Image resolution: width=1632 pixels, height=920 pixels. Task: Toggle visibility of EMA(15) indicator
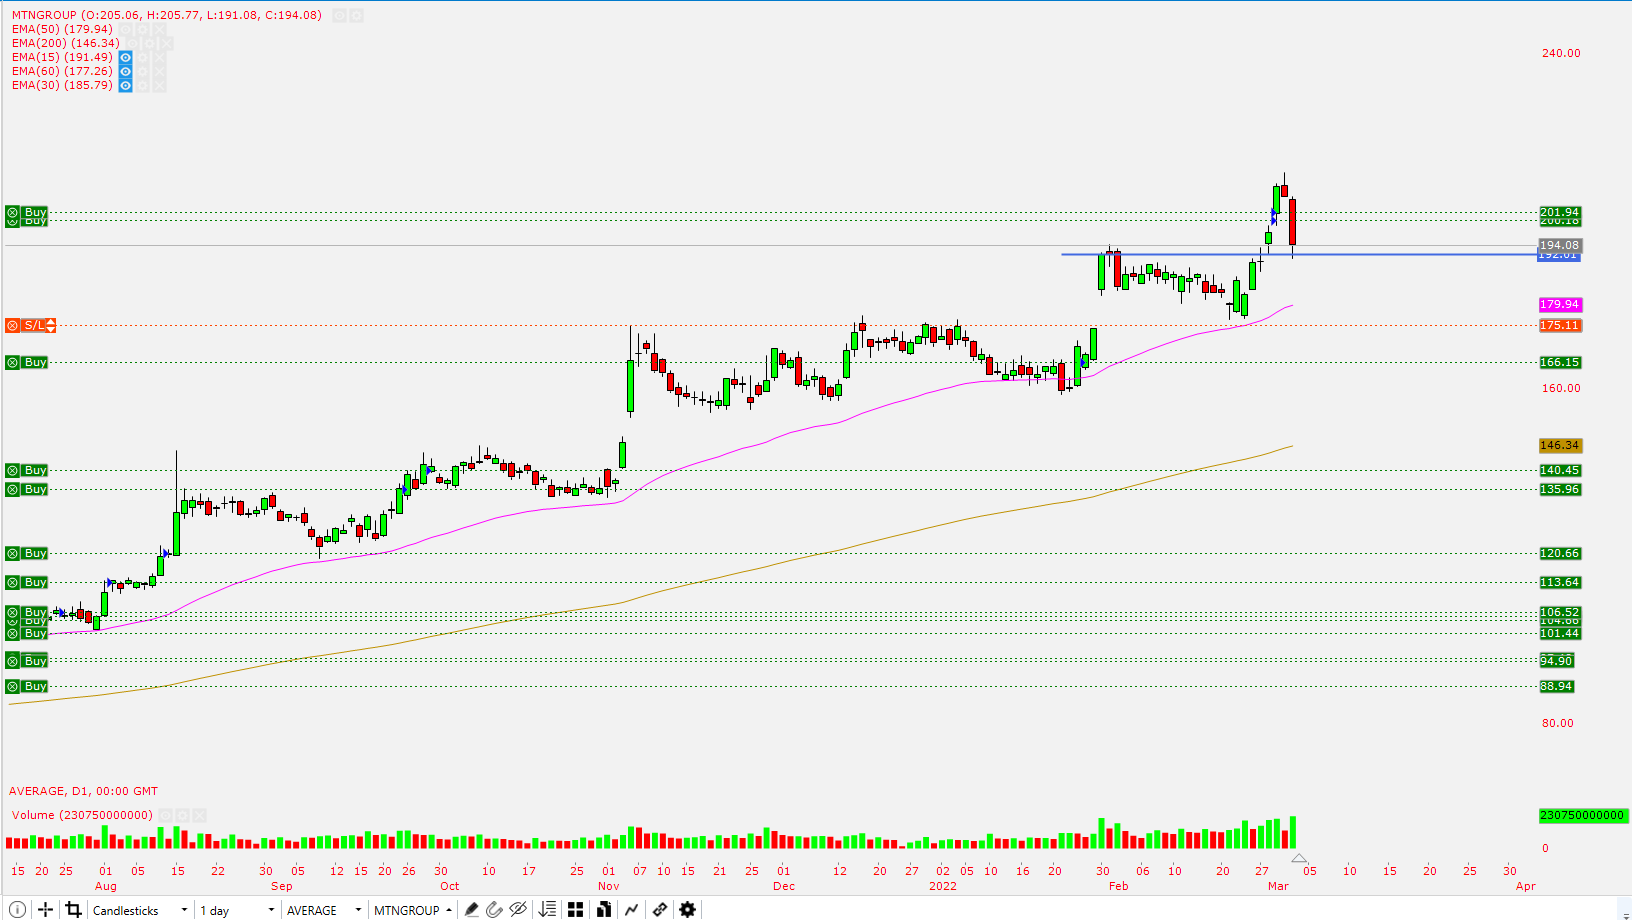click(x=126, y=57)
